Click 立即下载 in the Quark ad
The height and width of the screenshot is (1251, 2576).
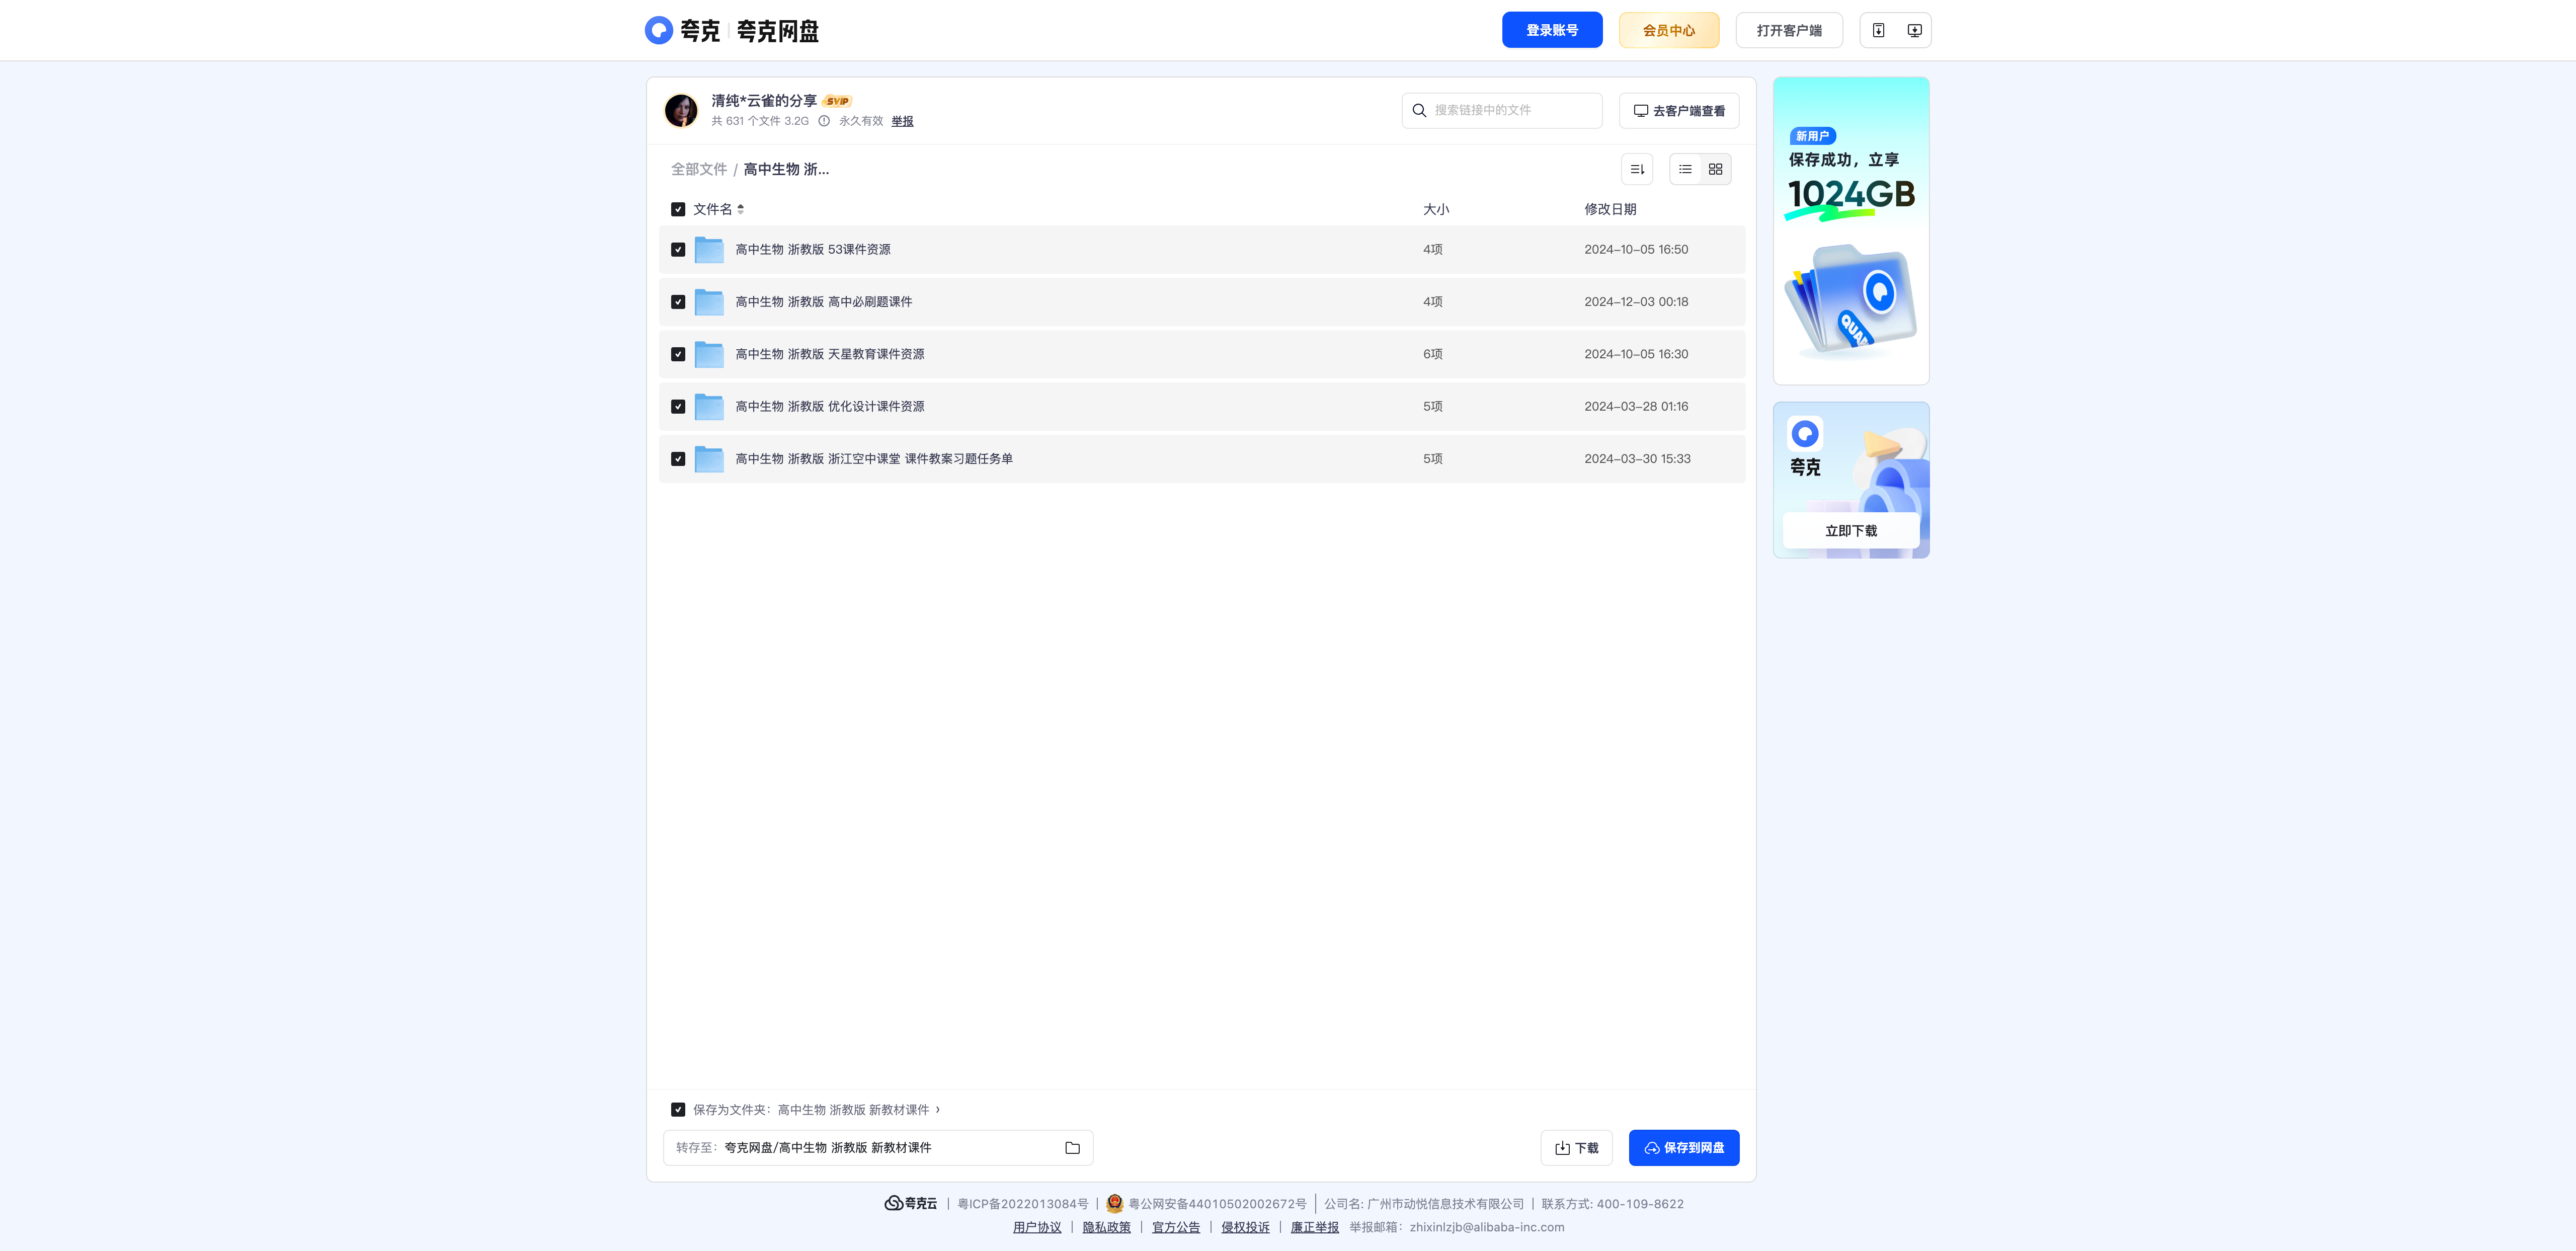(x=1851, y=531)
